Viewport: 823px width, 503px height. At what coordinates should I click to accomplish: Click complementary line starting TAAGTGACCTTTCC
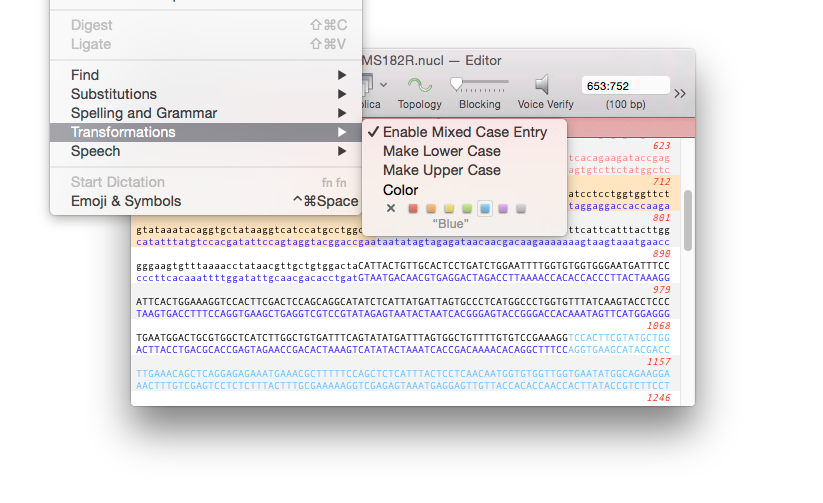point(403,313)
